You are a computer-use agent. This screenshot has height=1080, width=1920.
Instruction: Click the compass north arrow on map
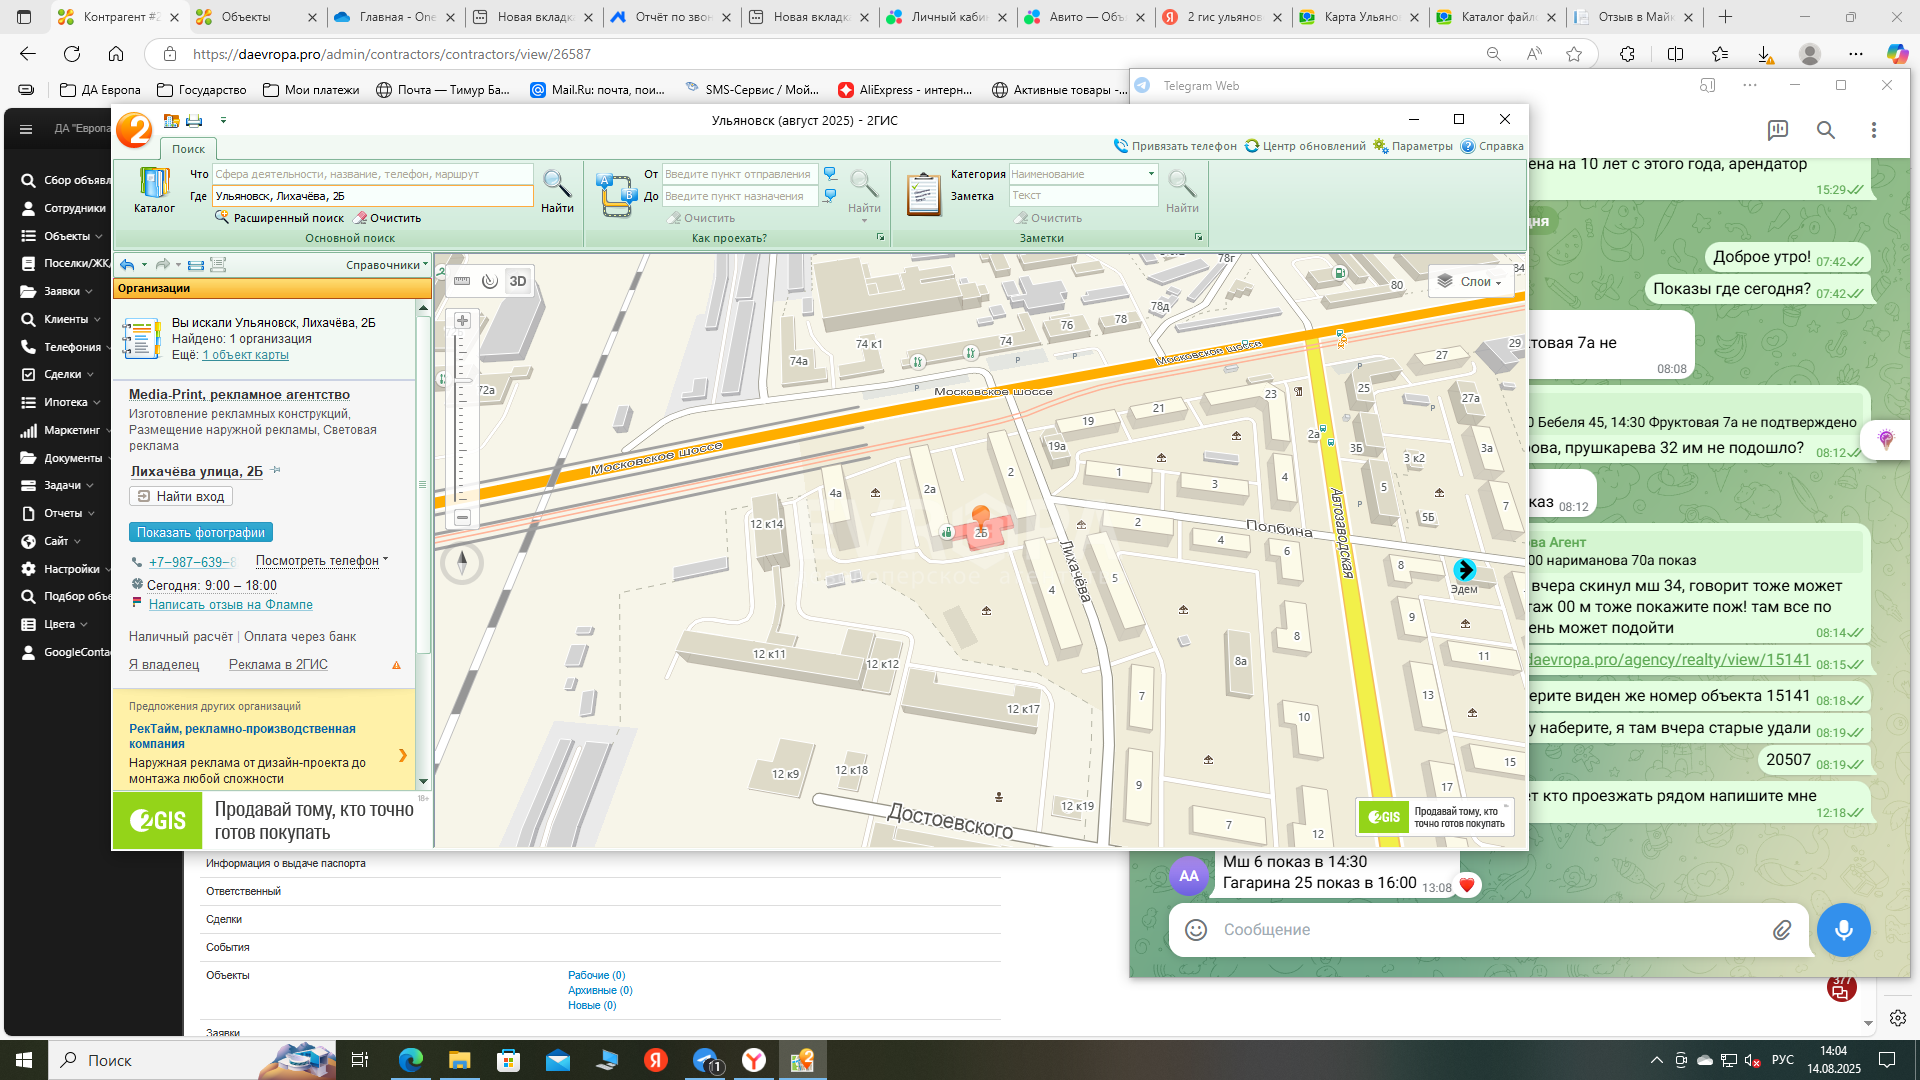[462, 563]
